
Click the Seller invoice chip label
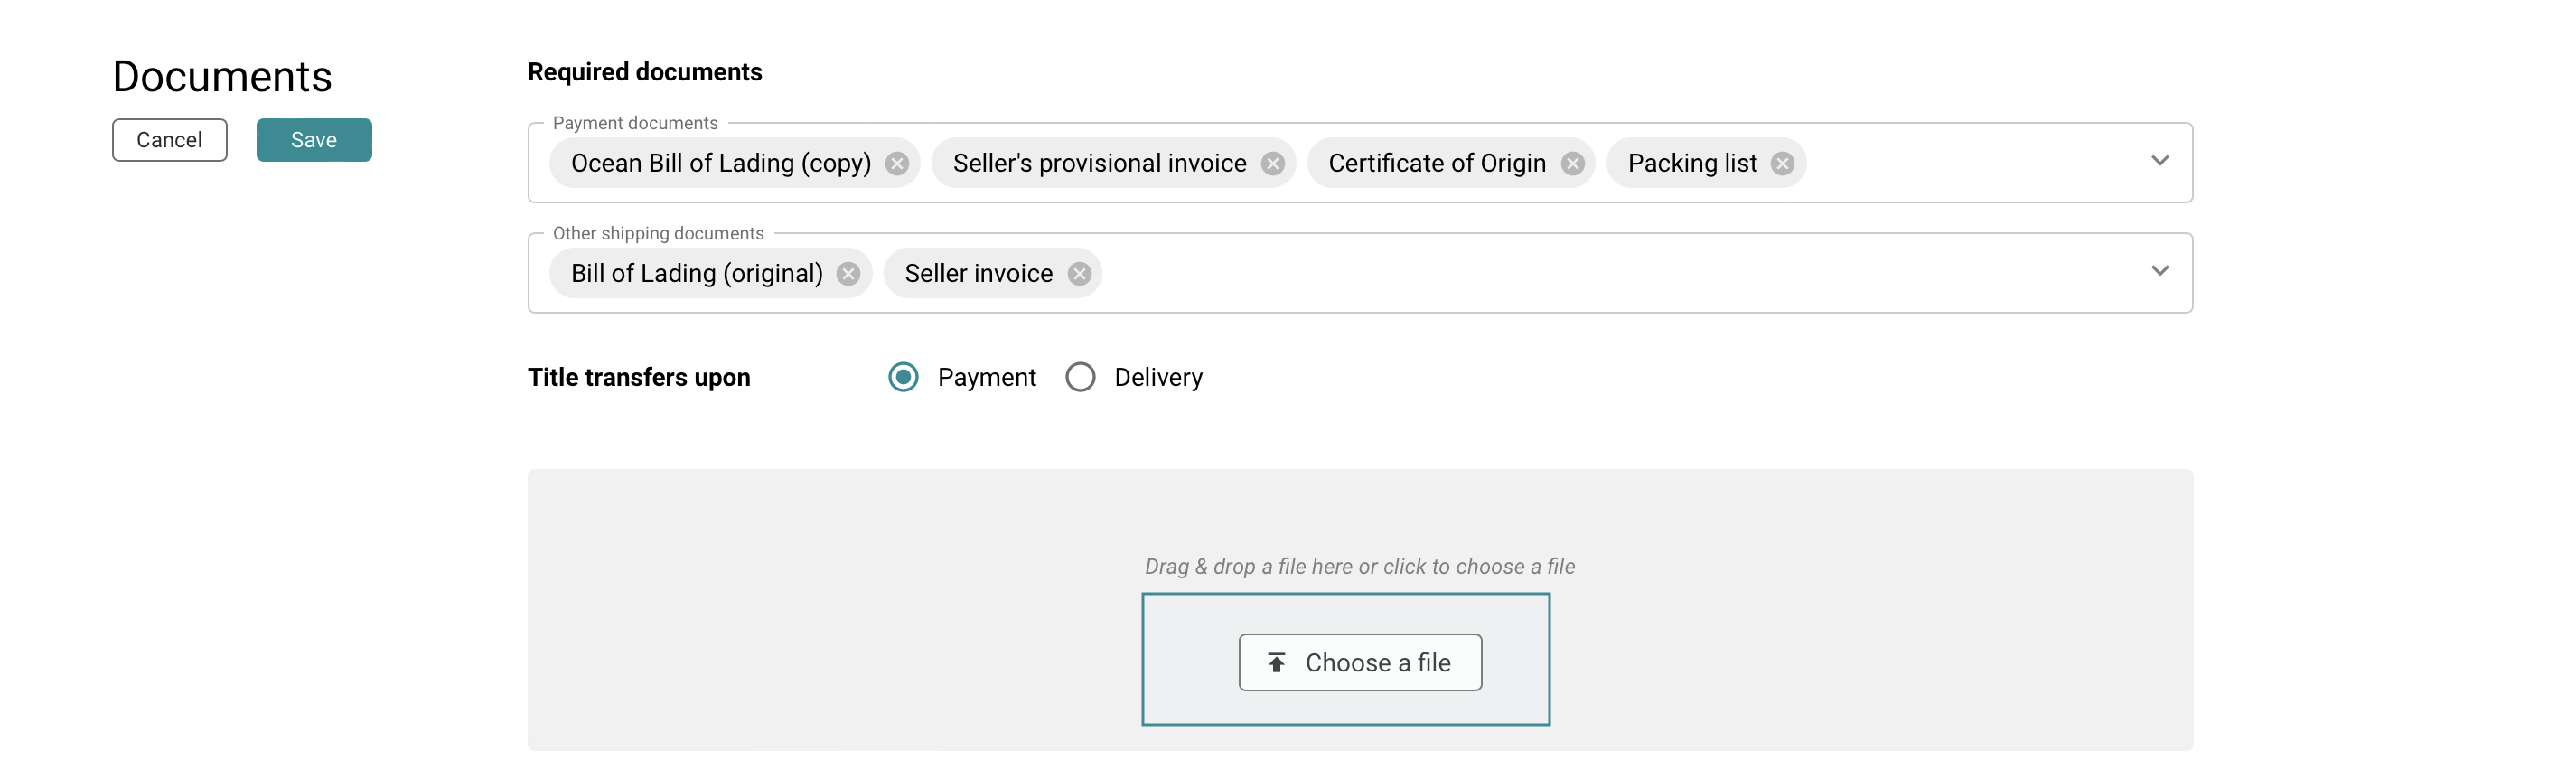[x=978, y=274]
